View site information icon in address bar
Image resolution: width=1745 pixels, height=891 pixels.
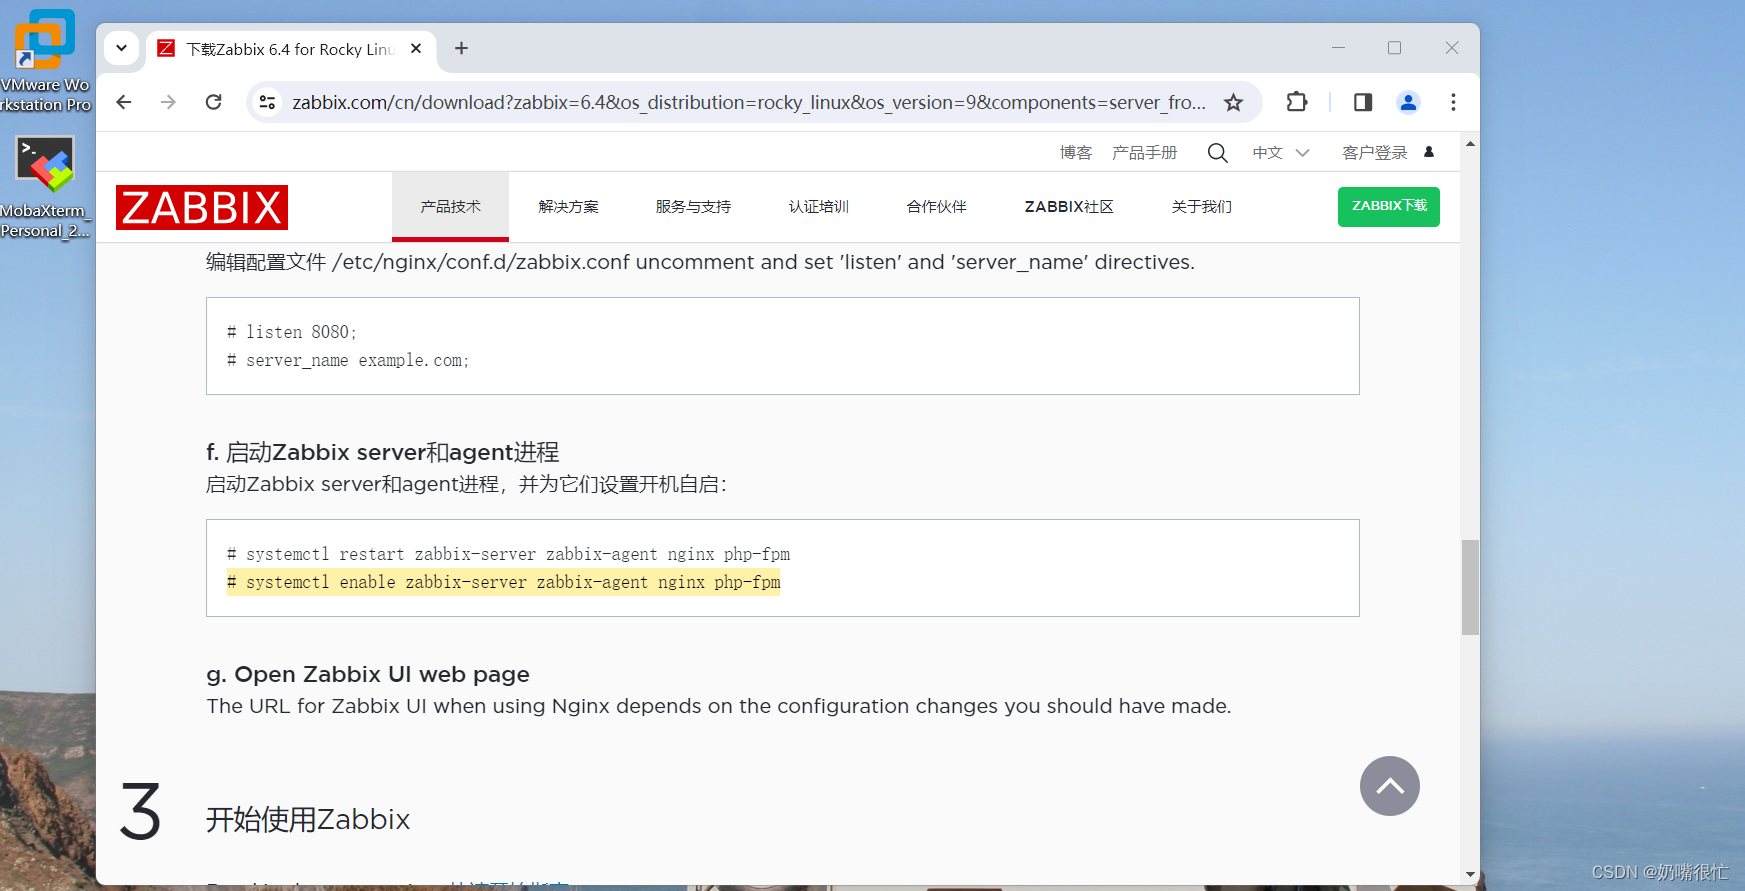coord(267,102)
